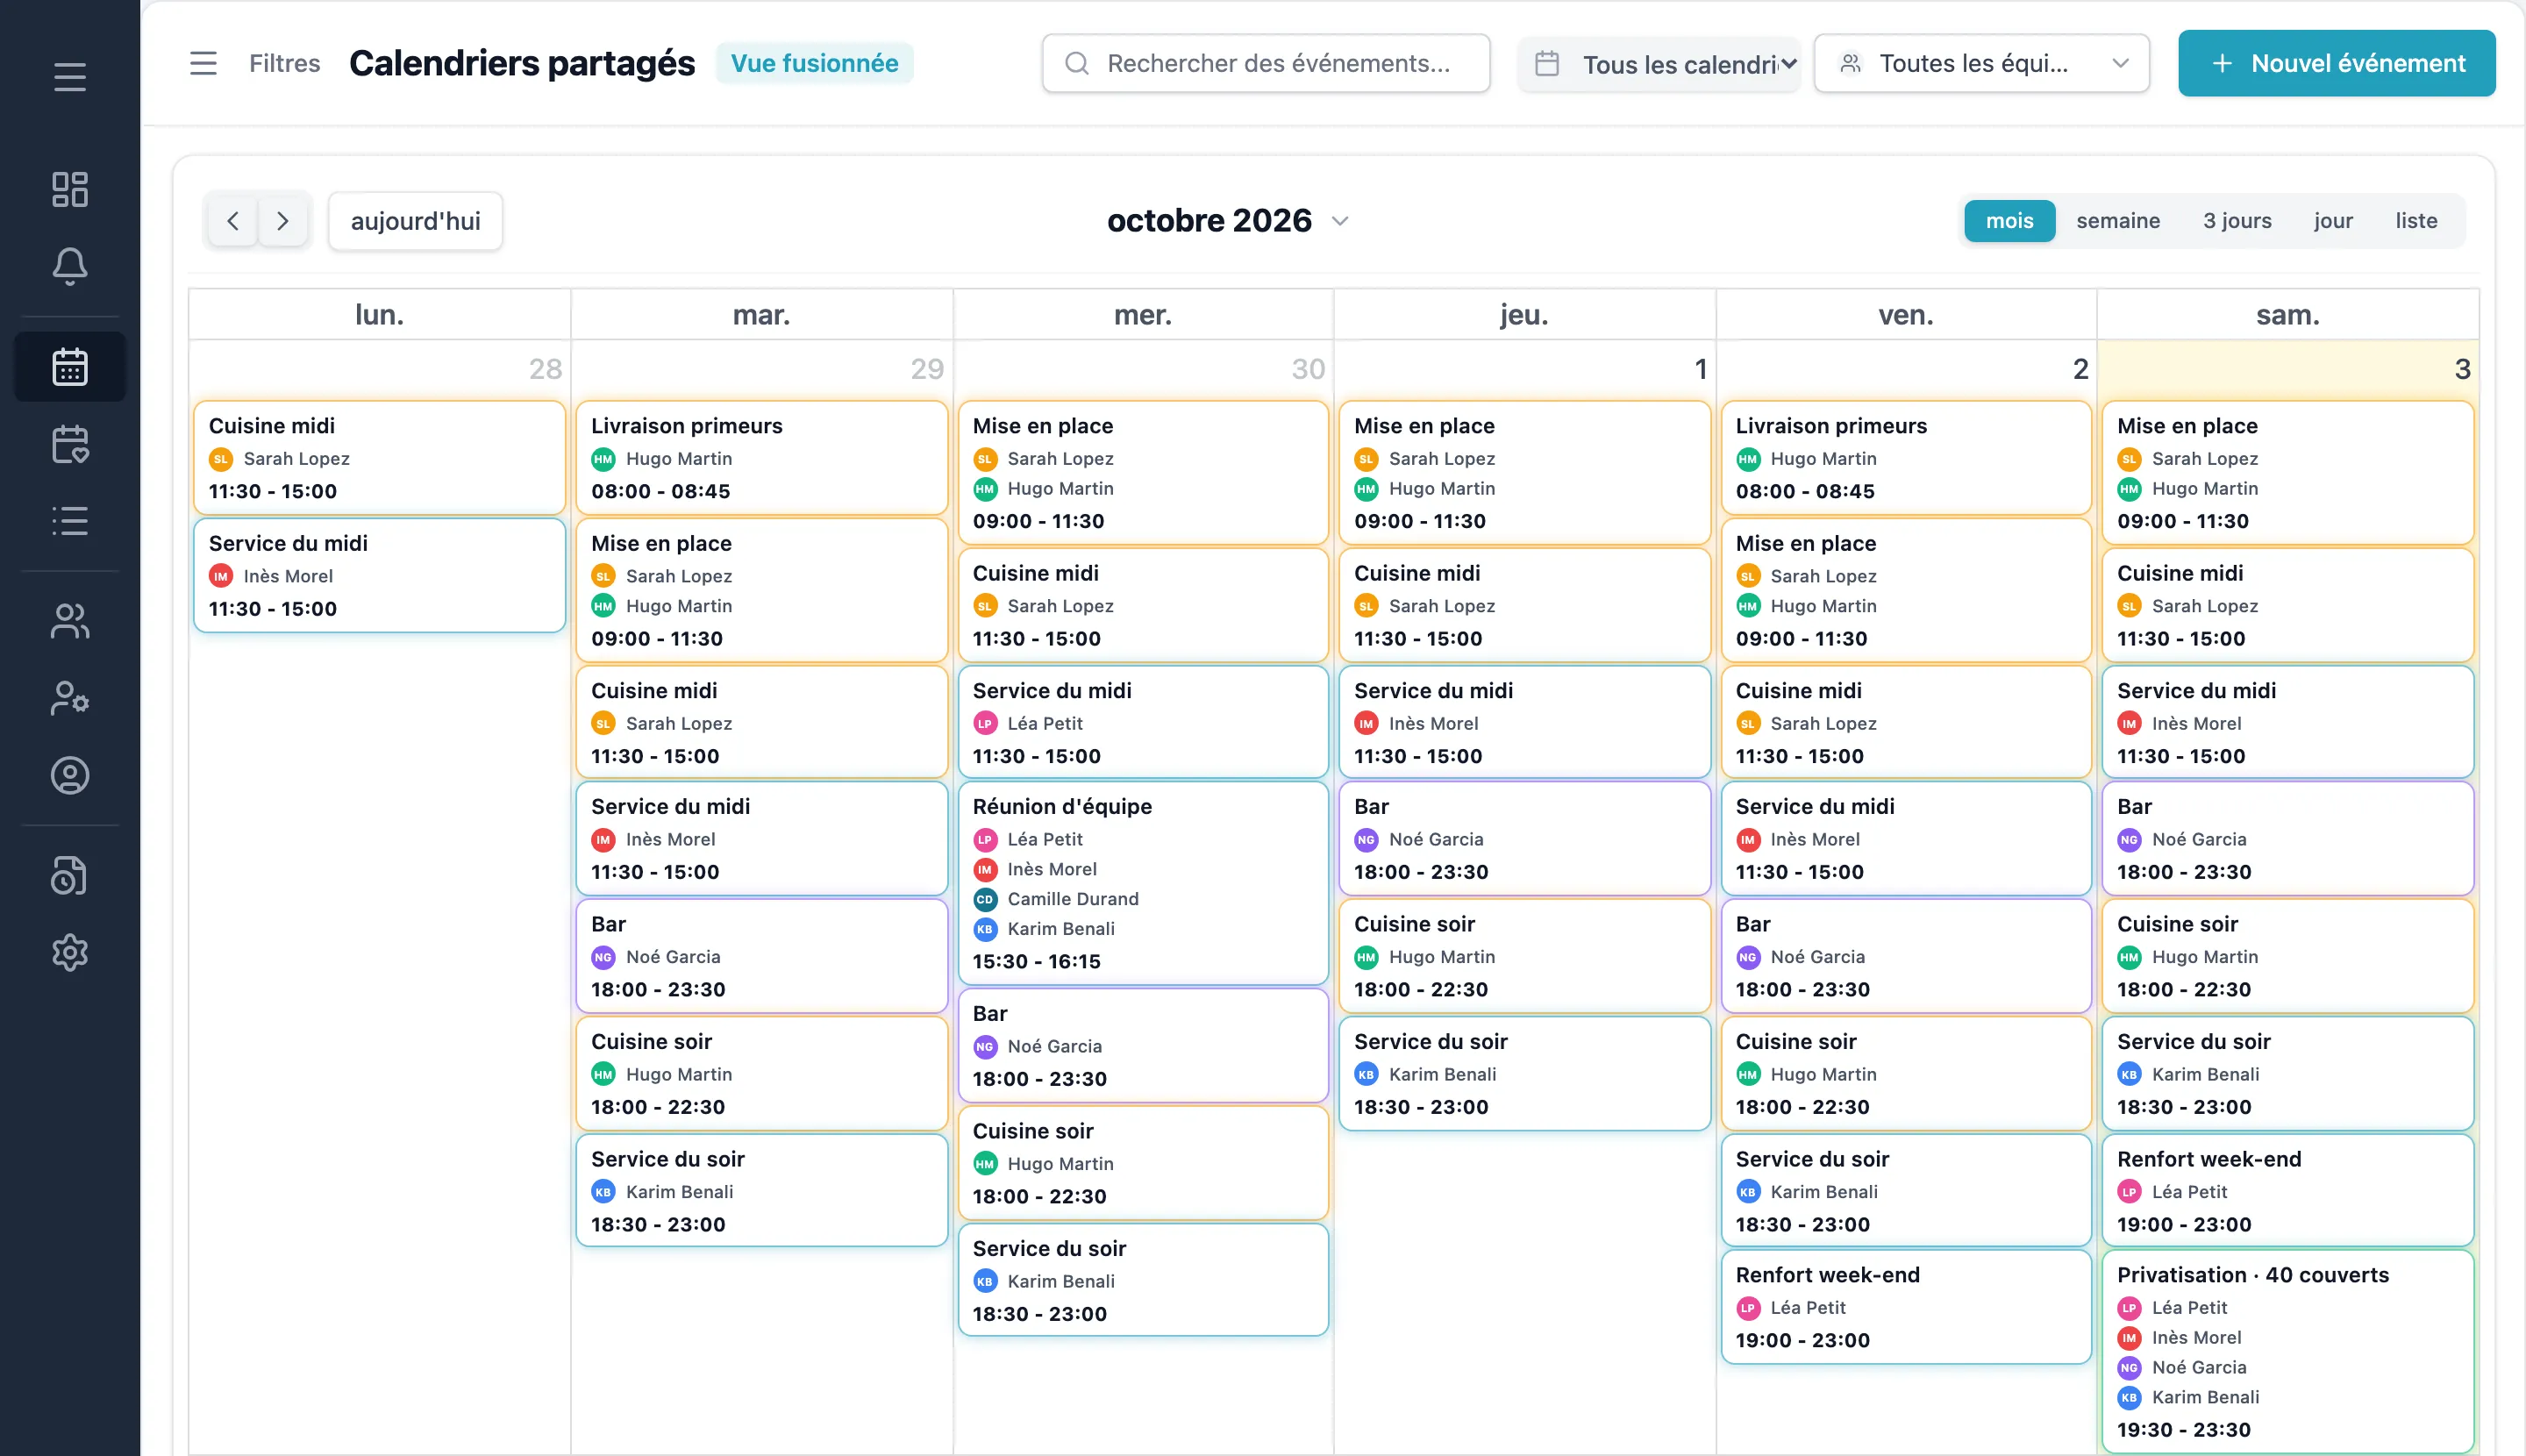Open Renfort week-end event on Friday 2

click(x=1905, y=1307)
